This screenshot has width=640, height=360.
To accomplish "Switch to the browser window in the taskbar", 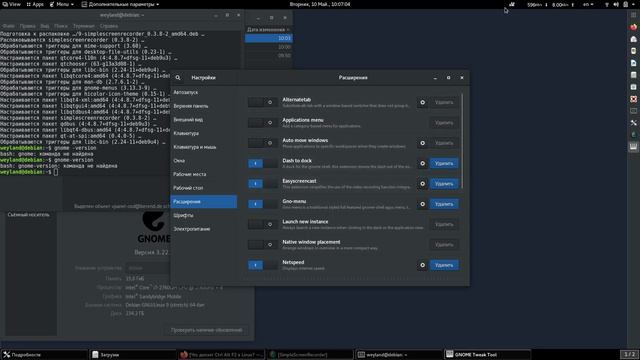I will (x=222, y=355).
